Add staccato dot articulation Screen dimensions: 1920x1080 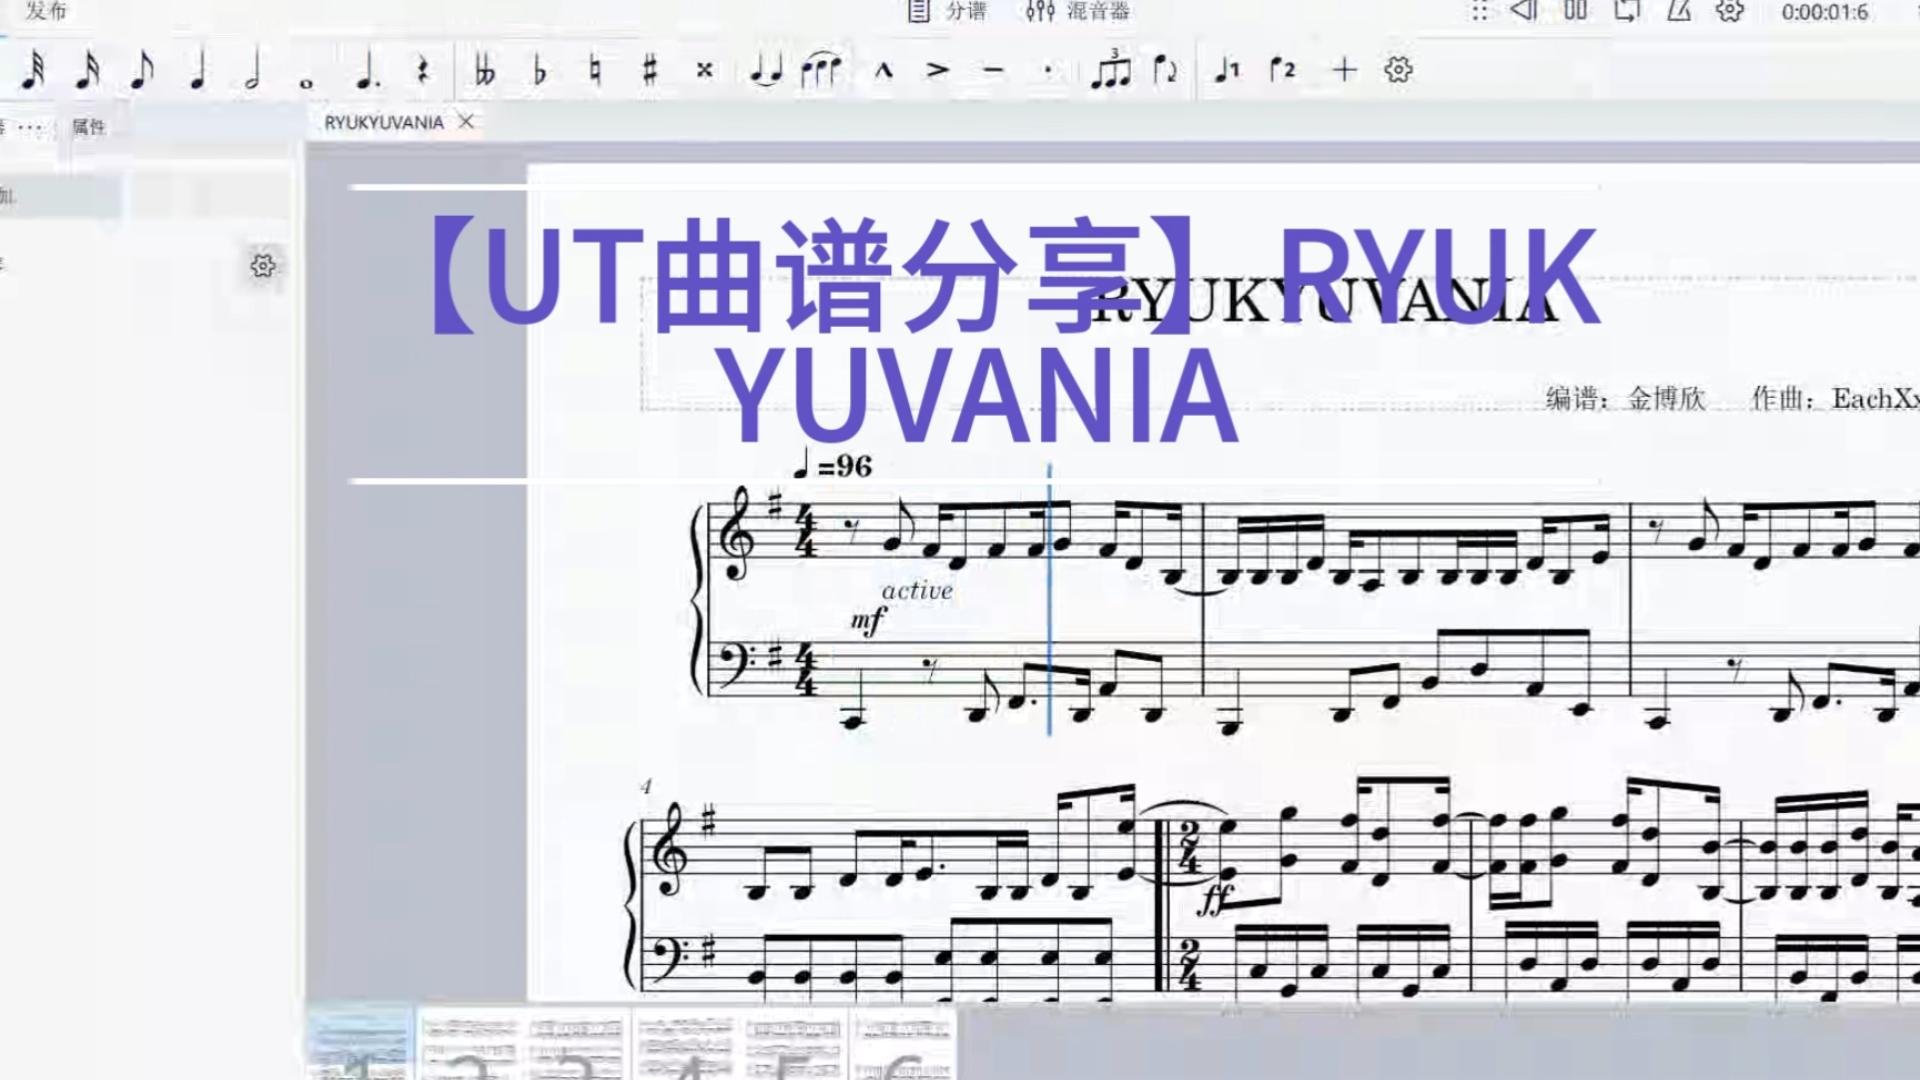(1048, 70)
